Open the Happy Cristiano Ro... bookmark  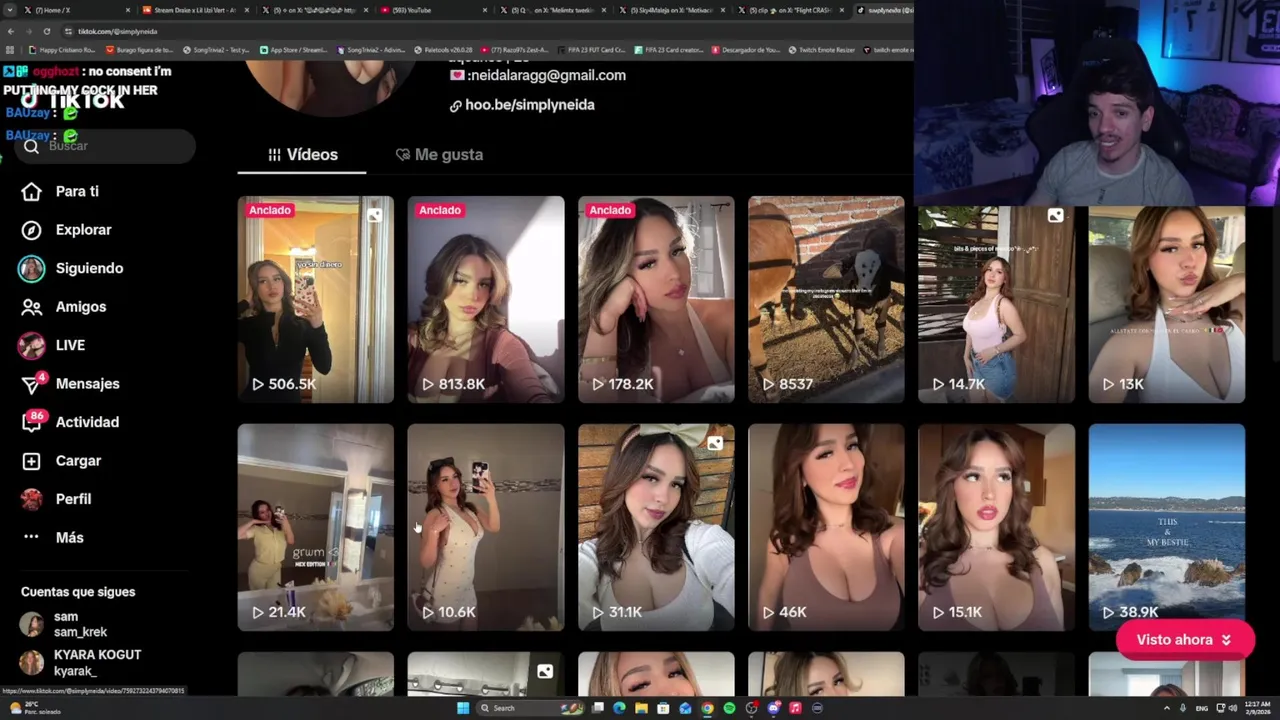(x=62, y=50)
